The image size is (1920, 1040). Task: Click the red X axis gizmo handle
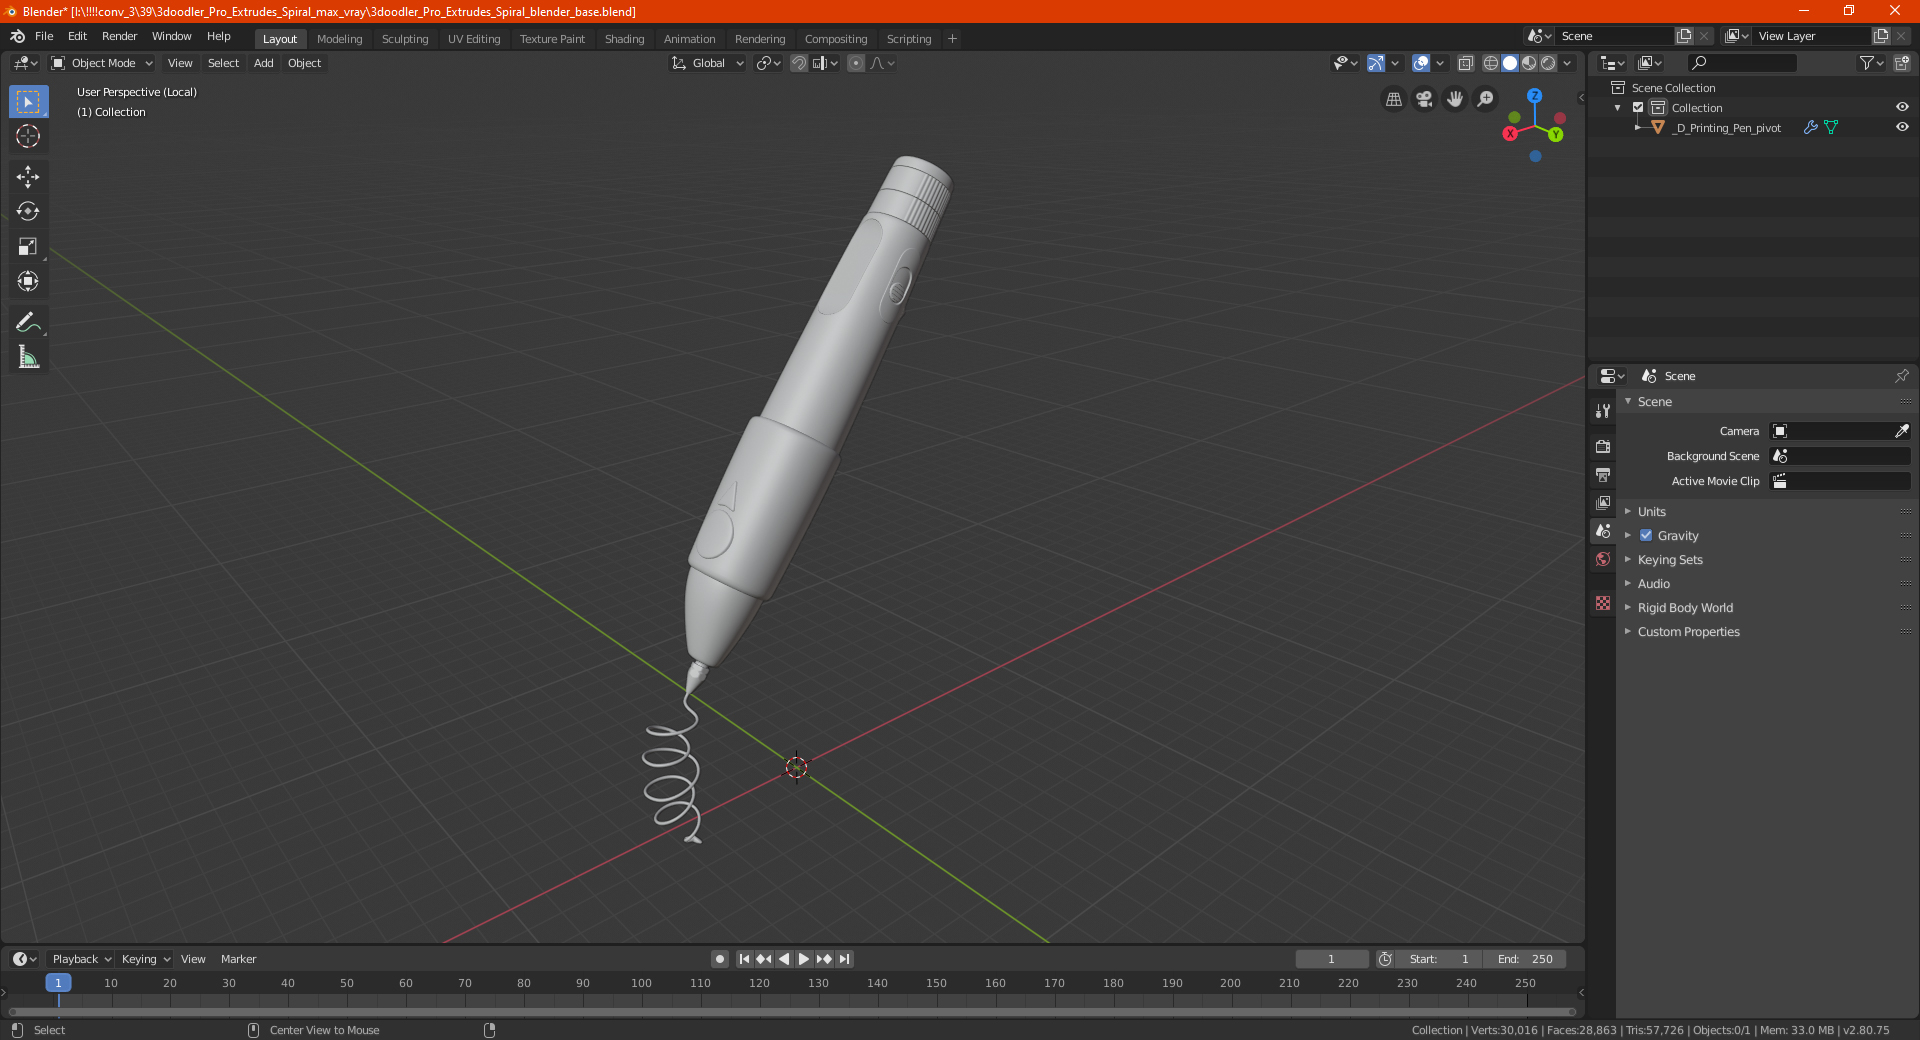coord(1510,133)
